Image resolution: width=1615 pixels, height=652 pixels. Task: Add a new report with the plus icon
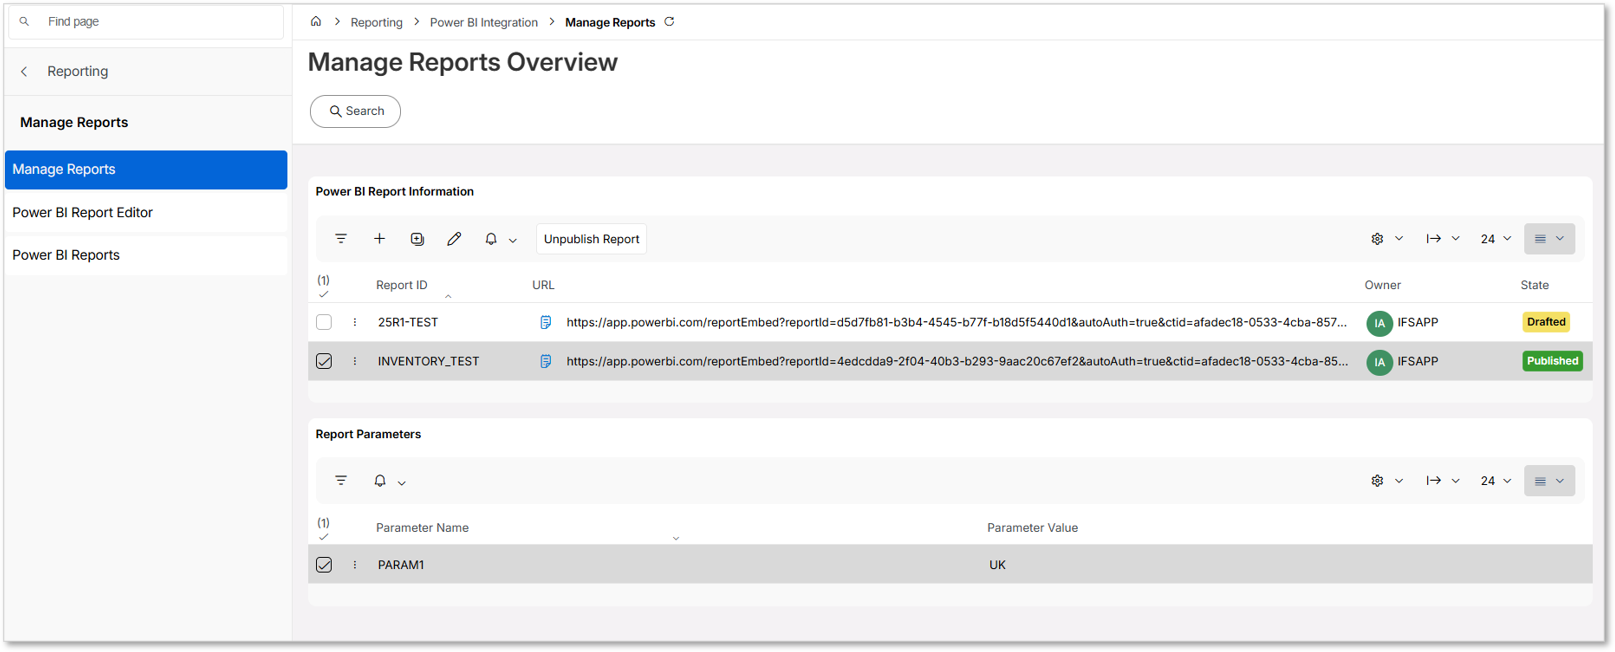click(x=379, y=238)
